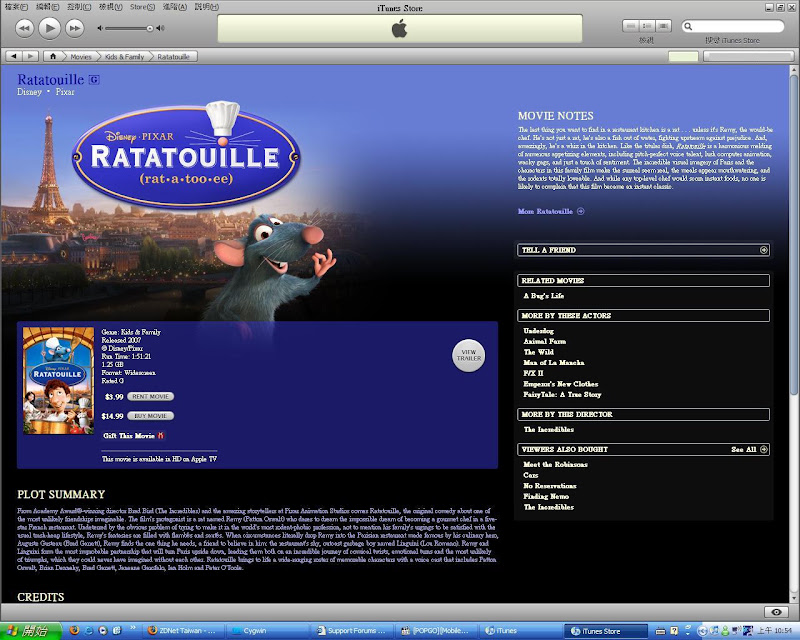The image size is (800, 640).
Task: Open Man of La Mancha link
Action: [554, 363]
